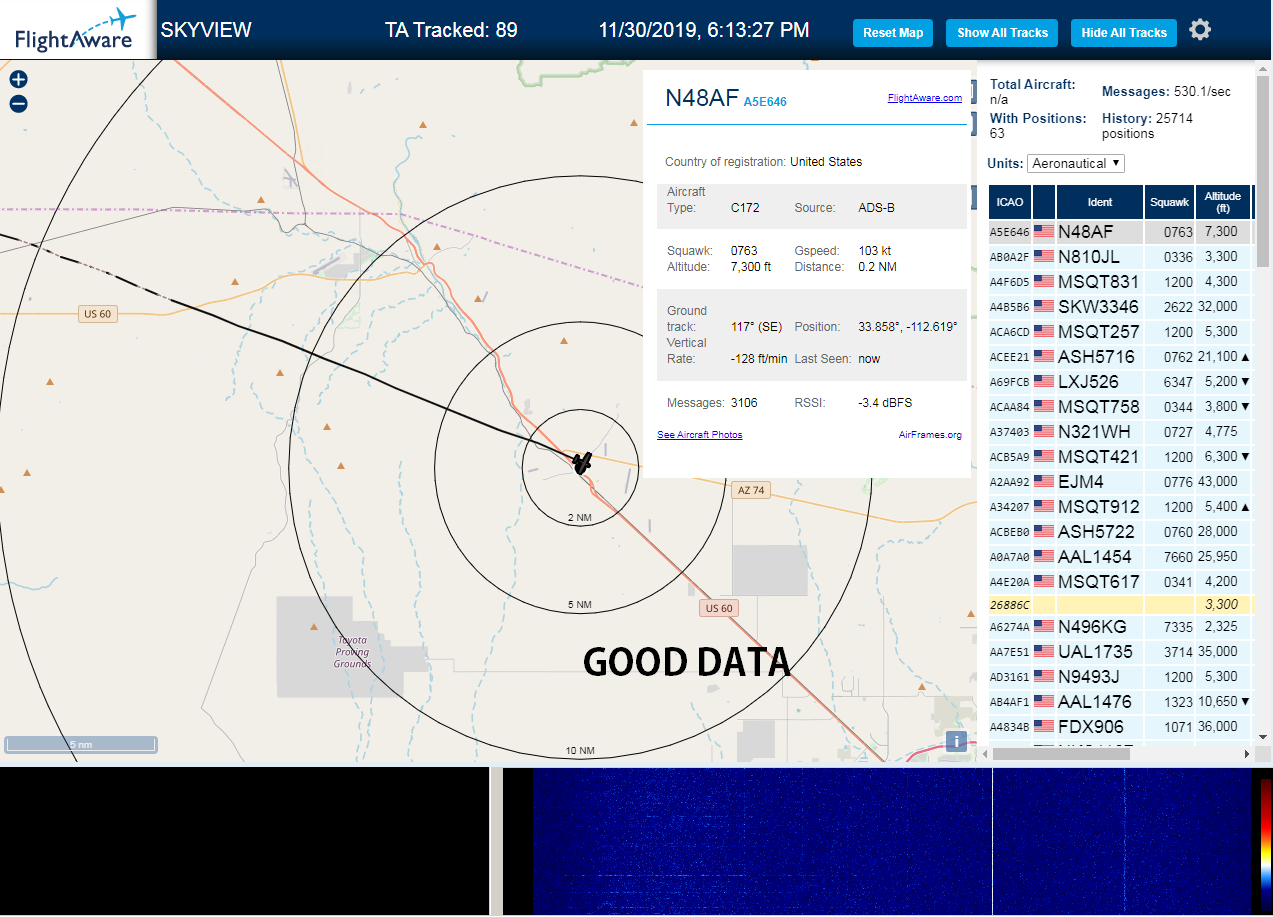Select the N48AF table row
The height and width of the screenshot is (917, 1273).
1120,232
